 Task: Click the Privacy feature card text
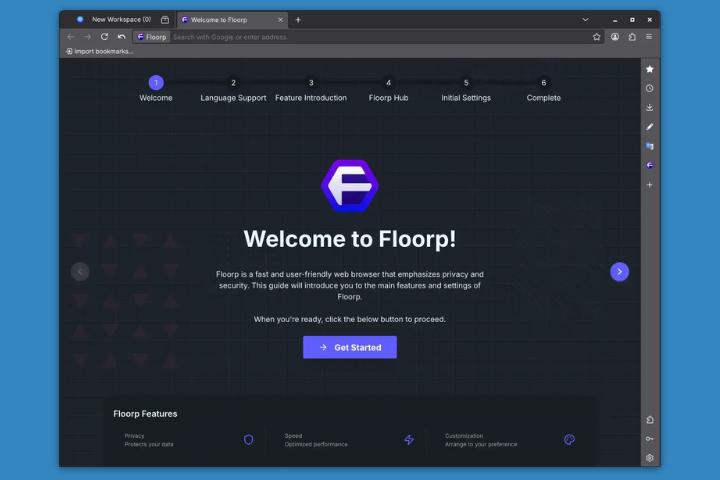(x=149, y=440)
